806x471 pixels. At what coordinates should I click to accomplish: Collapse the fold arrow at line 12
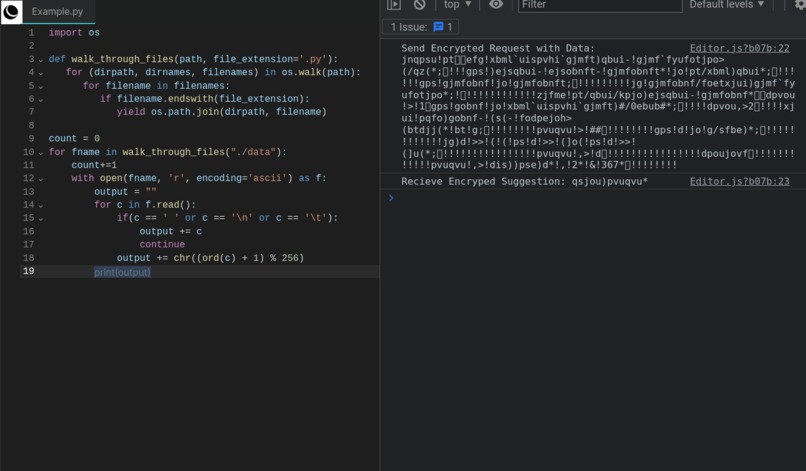click(x=41, y=179)
